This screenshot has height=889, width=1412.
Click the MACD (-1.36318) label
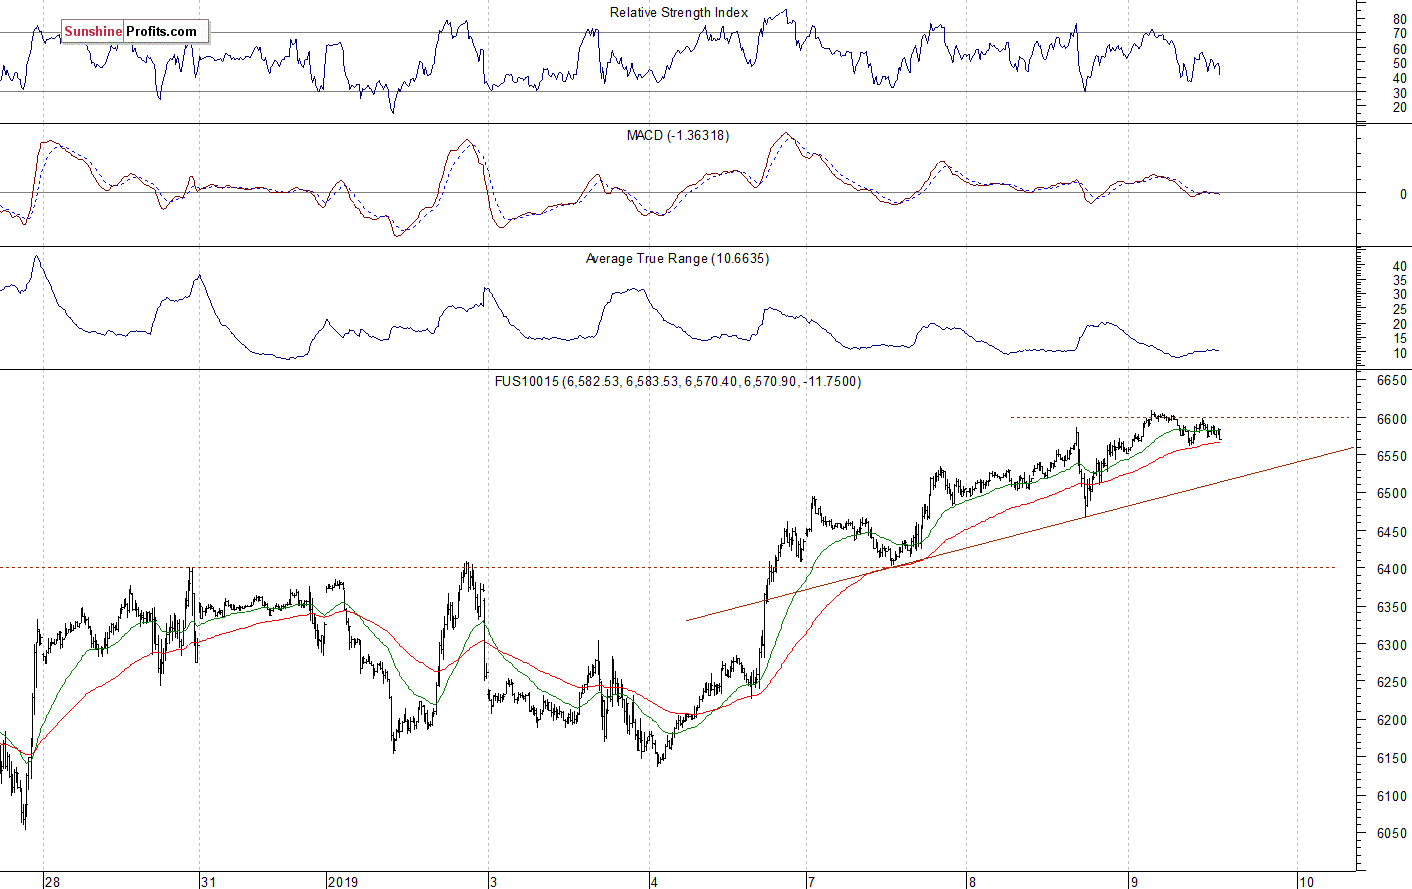[678, 135]
